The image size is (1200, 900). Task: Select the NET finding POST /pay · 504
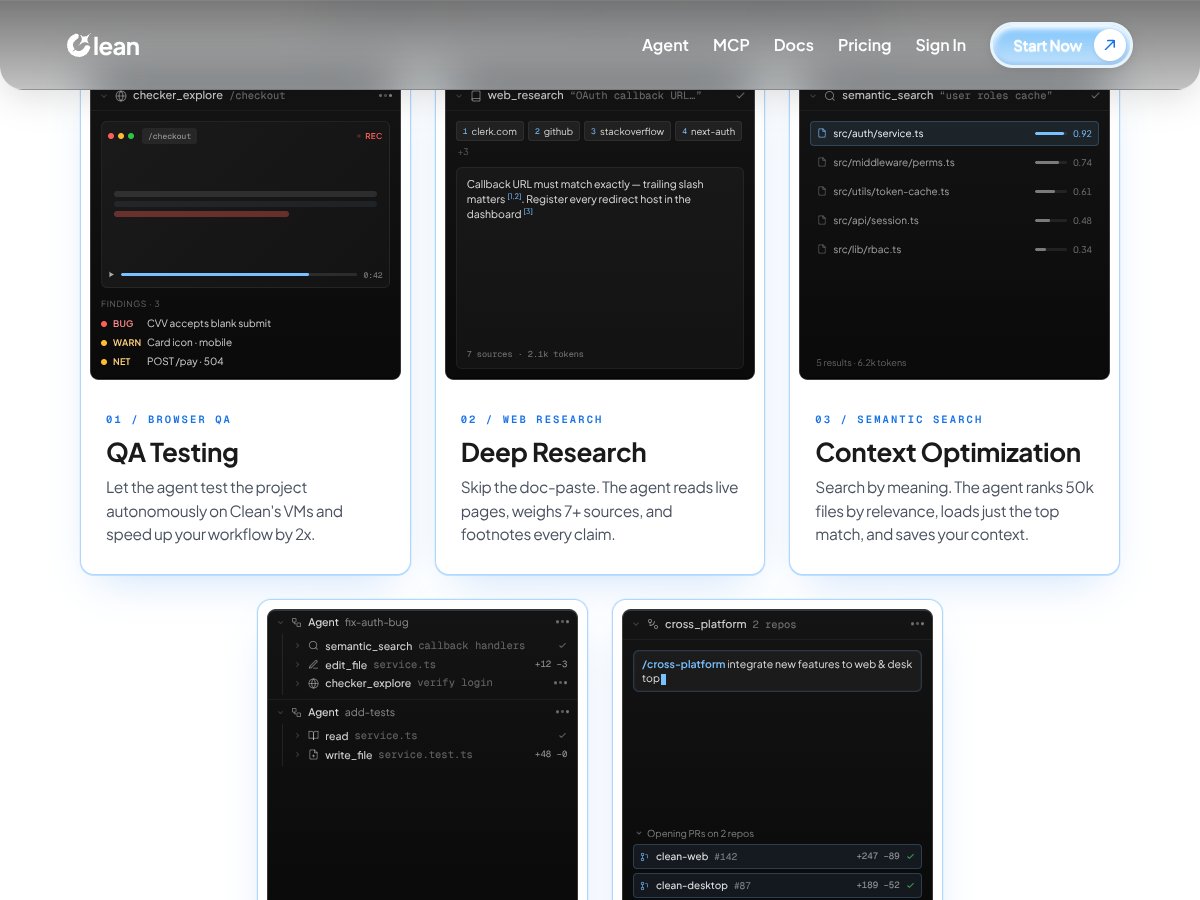pos(245,362)
